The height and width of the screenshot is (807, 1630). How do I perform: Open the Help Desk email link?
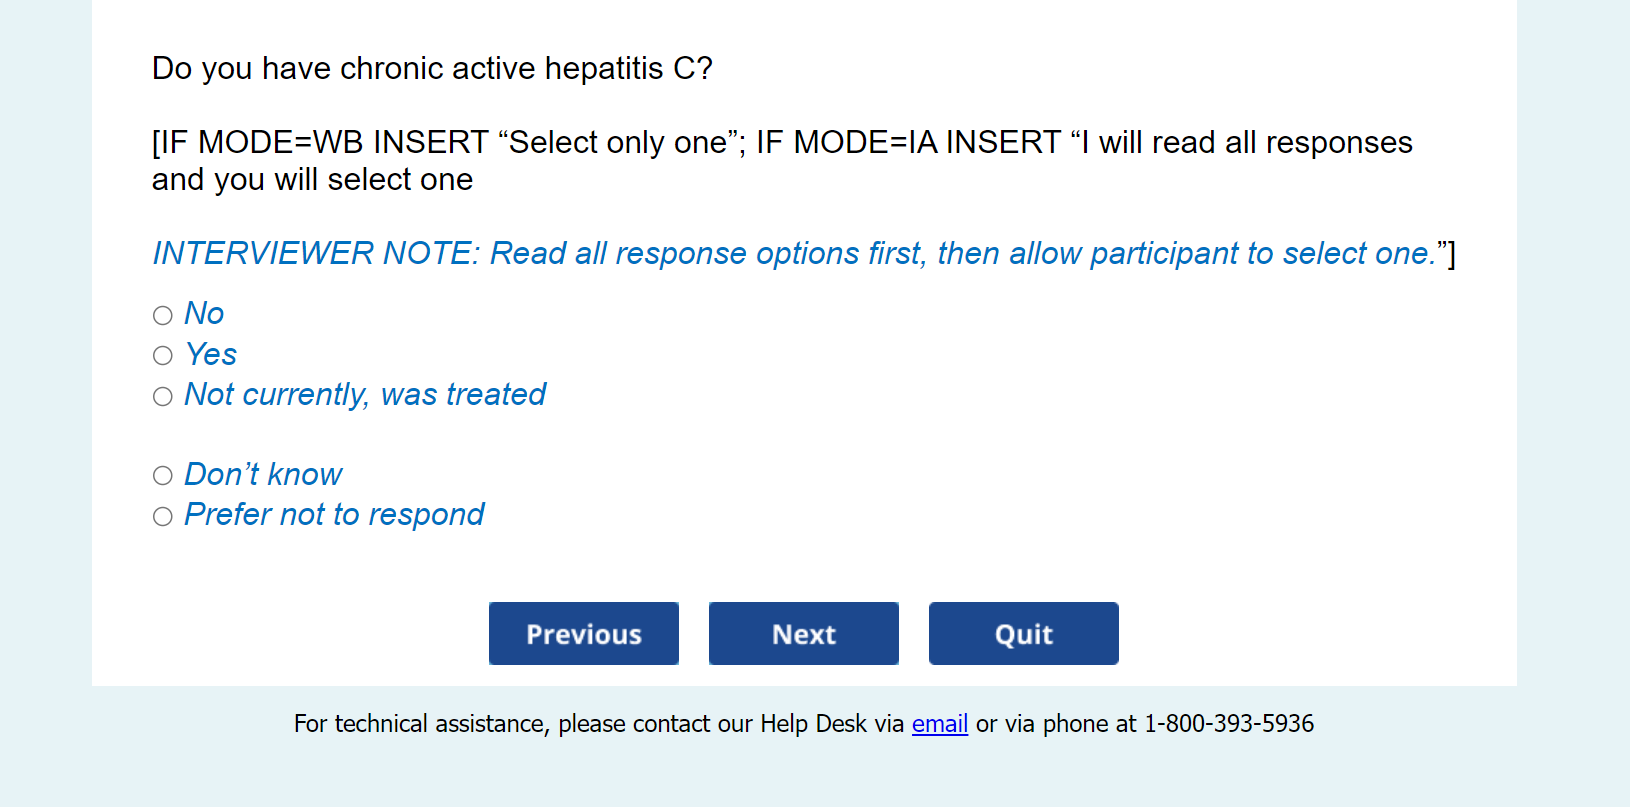pyautogui.click(x=939, y=724)
